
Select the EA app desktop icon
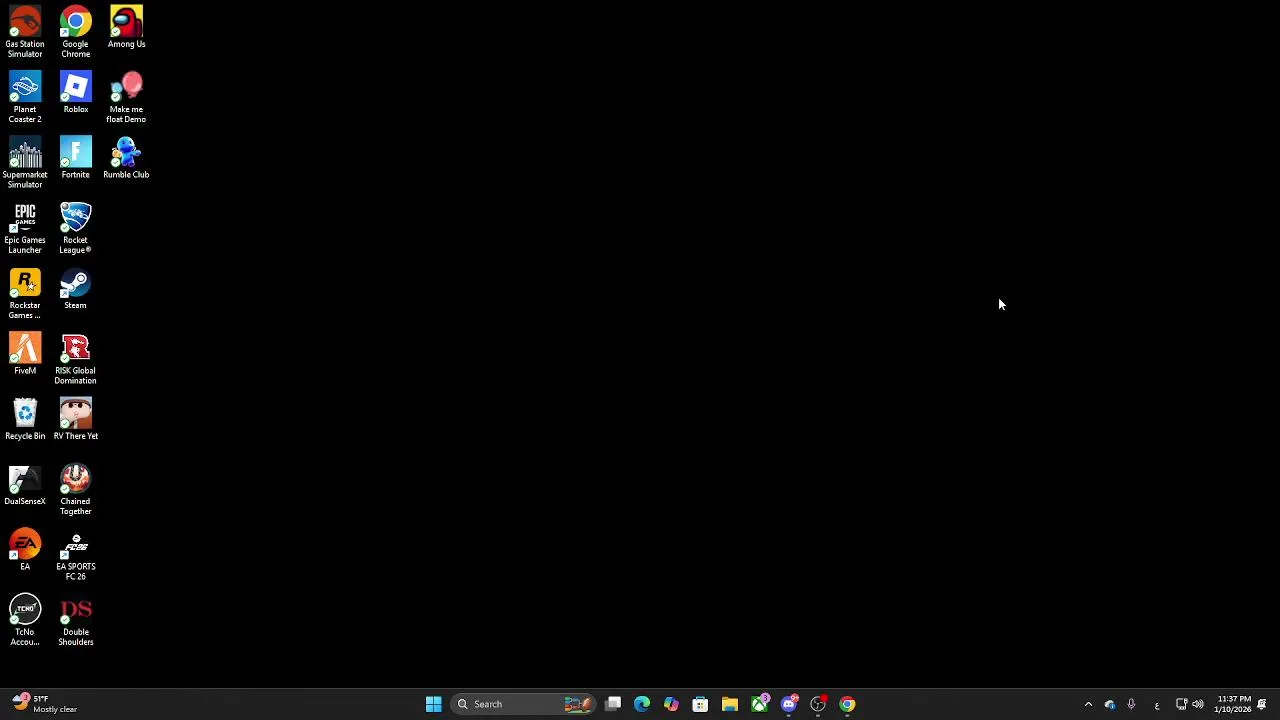point(25,549)
